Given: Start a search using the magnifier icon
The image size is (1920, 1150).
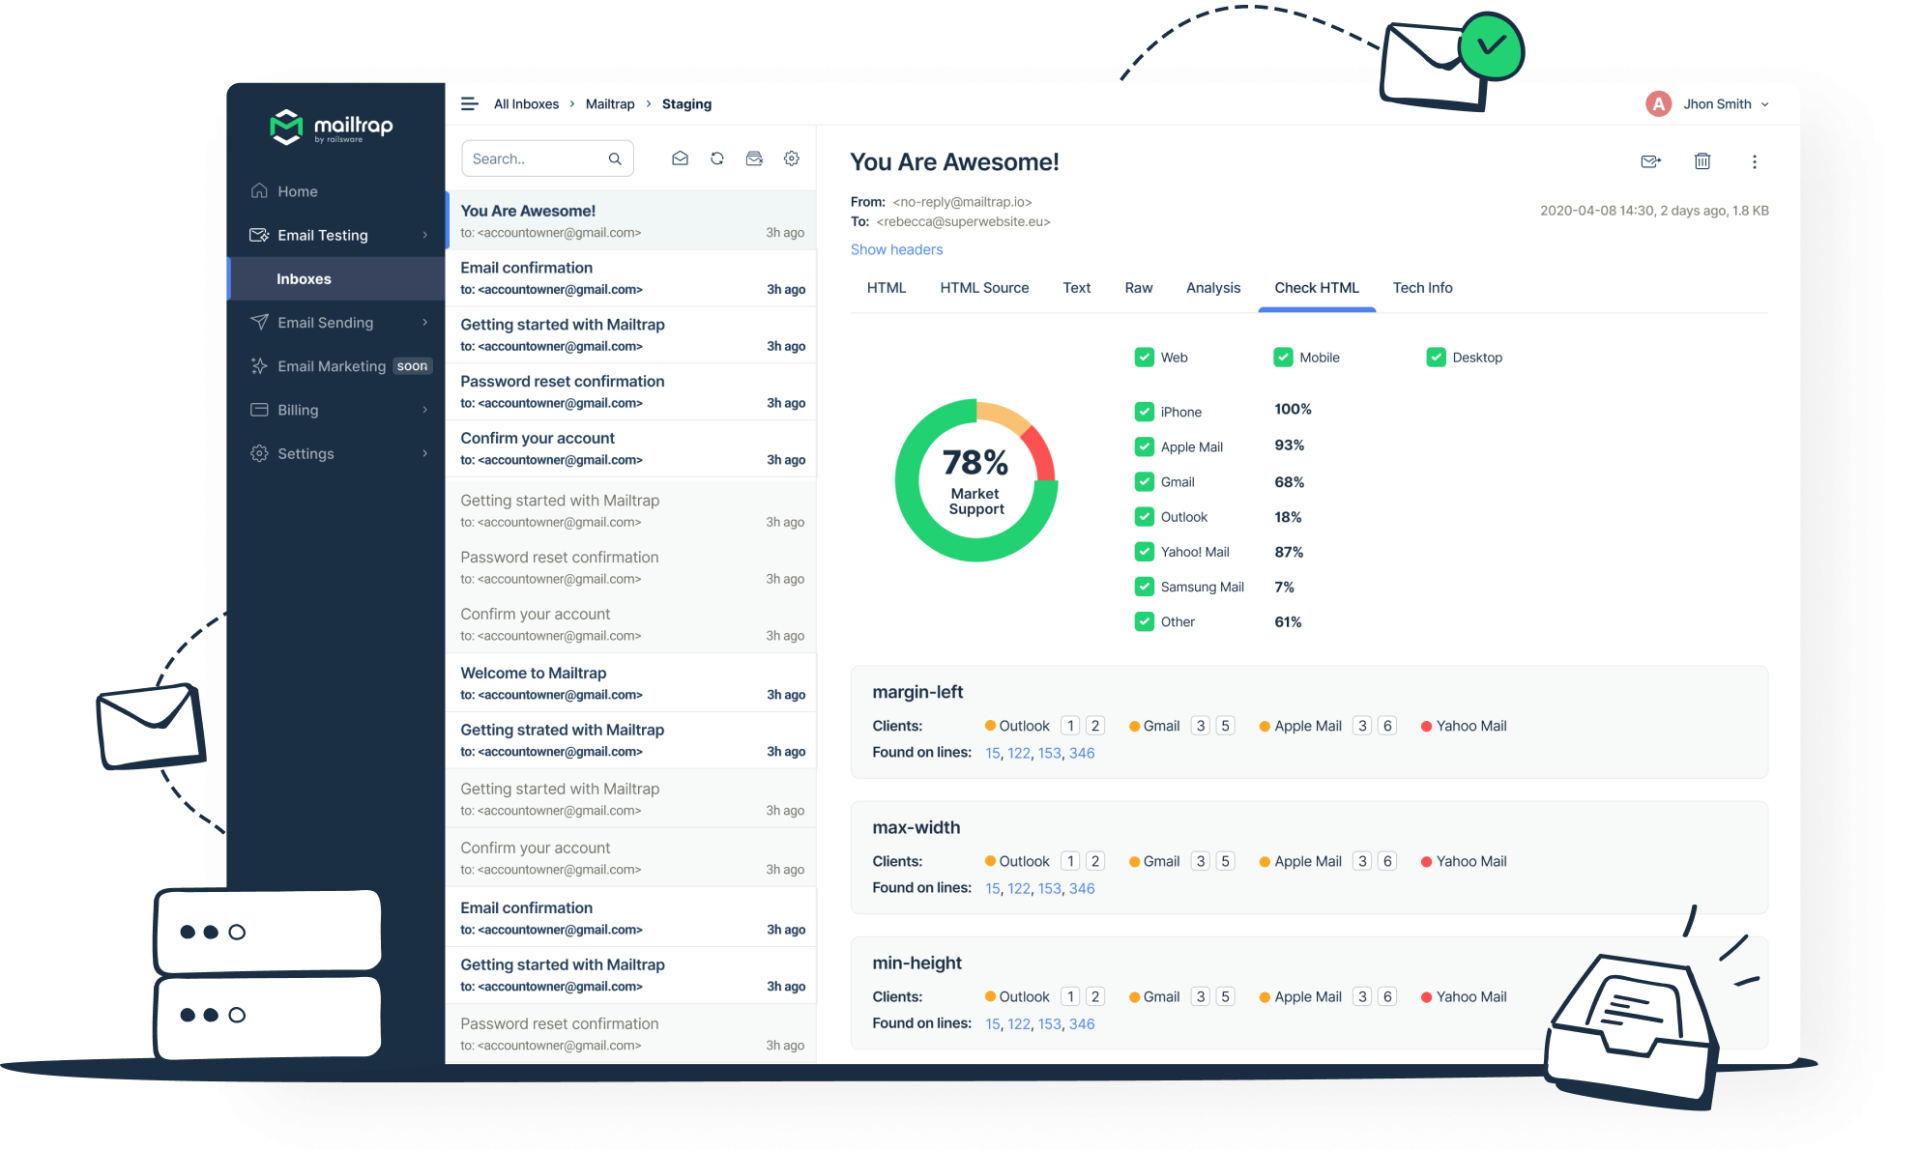Looking at the screenshot, I should click(615, 158).
